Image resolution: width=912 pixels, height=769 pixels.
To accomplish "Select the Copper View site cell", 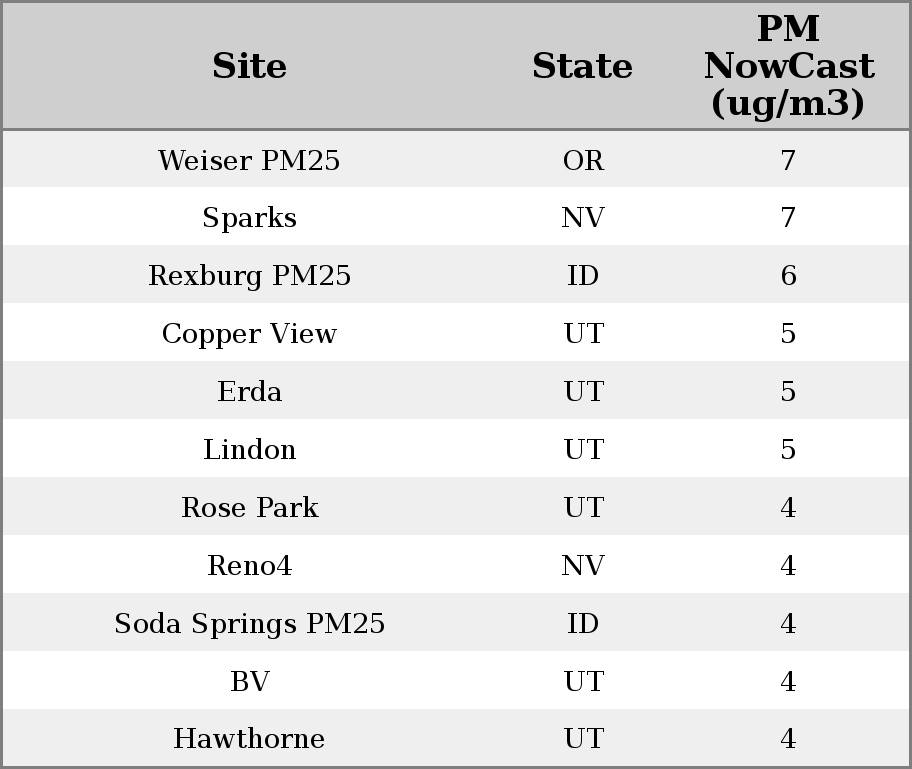I will [x=249, y=334].
